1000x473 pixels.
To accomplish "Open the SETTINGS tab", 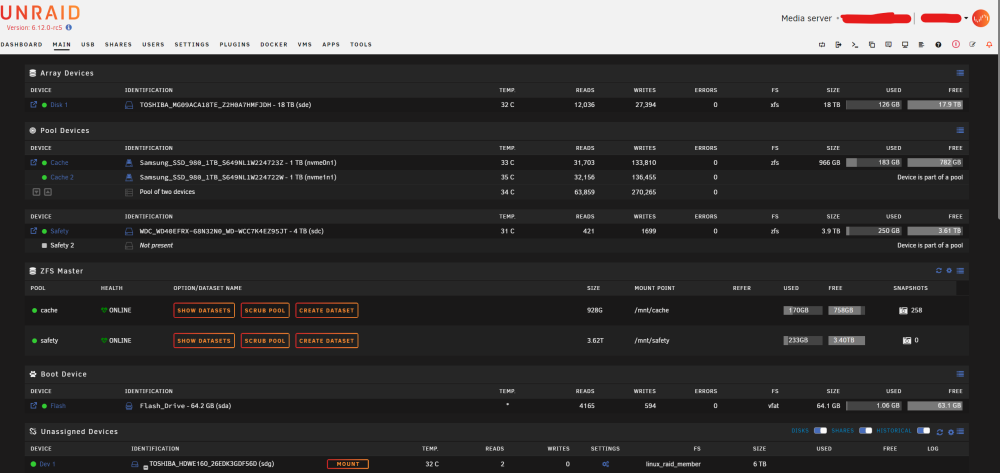I will point(192,45).
